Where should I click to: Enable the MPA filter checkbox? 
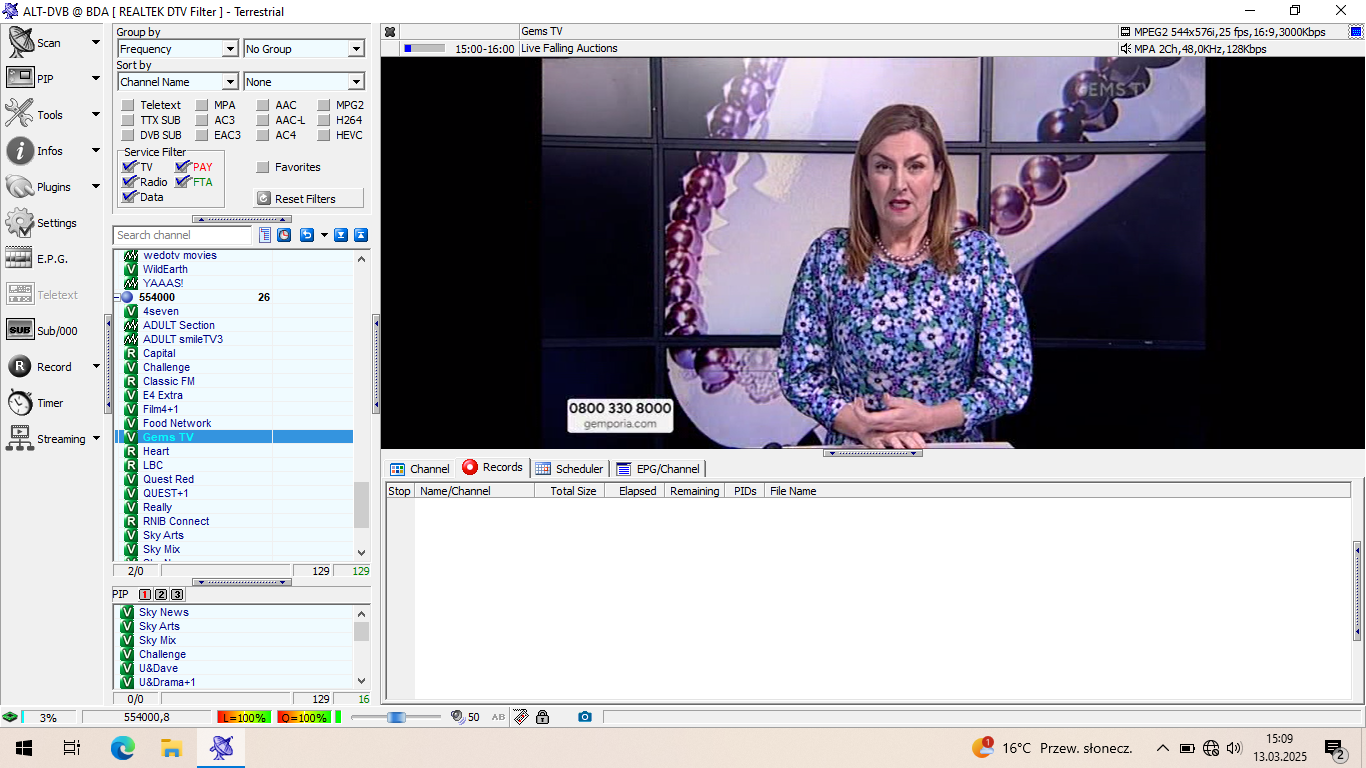[x=202, y=105]
